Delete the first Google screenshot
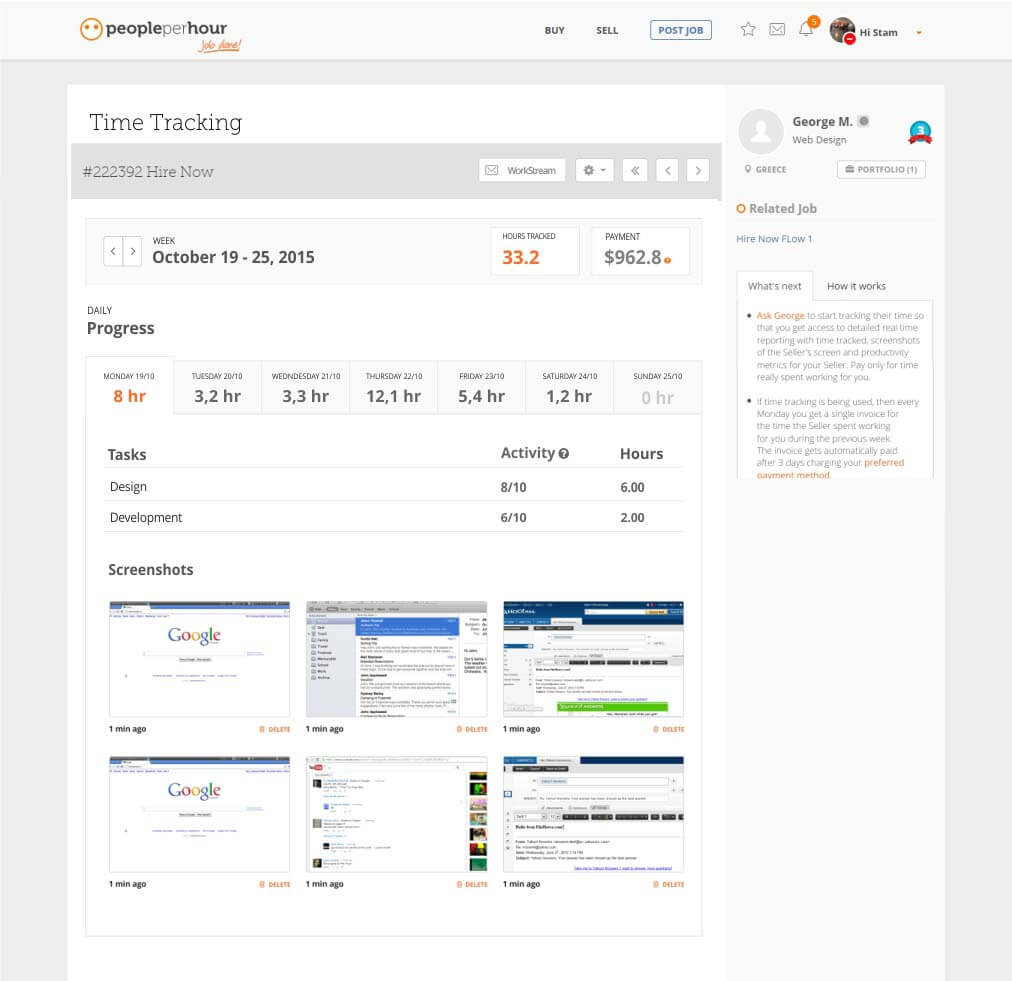The height and width of the screenshot is (981, 1012). [x=275, y=729]
